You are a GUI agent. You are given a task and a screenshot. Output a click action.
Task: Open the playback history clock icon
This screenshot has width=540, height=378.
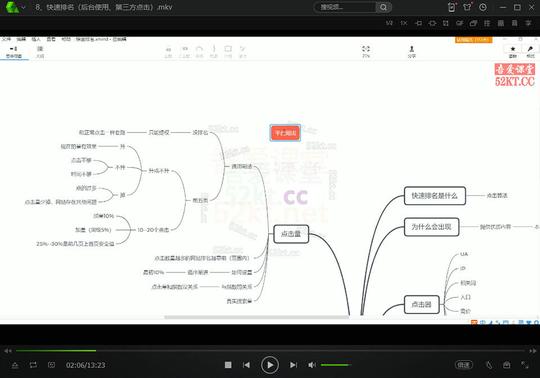(483, 7)
